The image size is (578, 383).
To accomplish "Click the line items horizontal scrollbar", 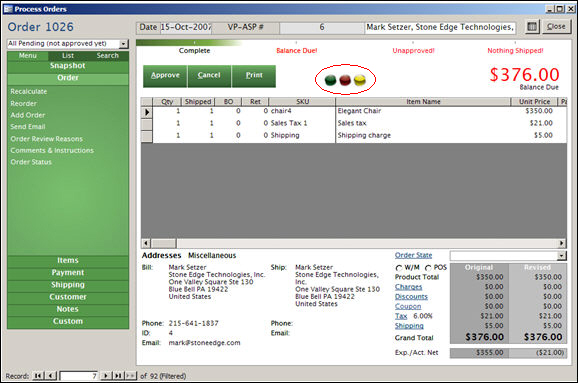I will coord(354,243).
